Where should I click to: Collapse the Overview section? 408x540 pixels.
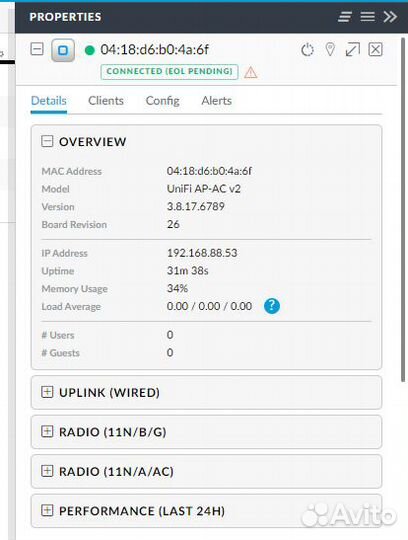(x=47, y=141)
